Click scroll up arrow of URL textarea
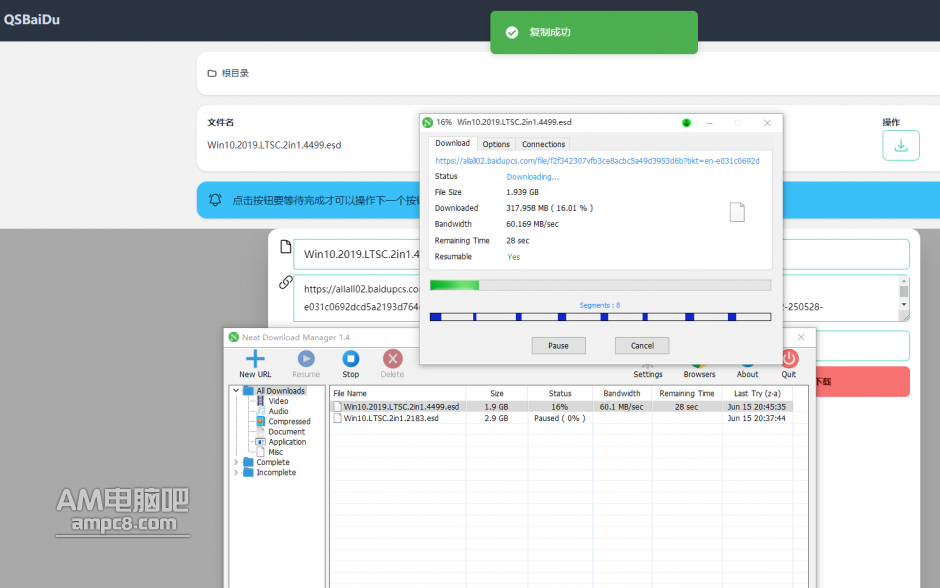Image resolution: width=940 pixels, height=588 pixels. pos(904,281)
